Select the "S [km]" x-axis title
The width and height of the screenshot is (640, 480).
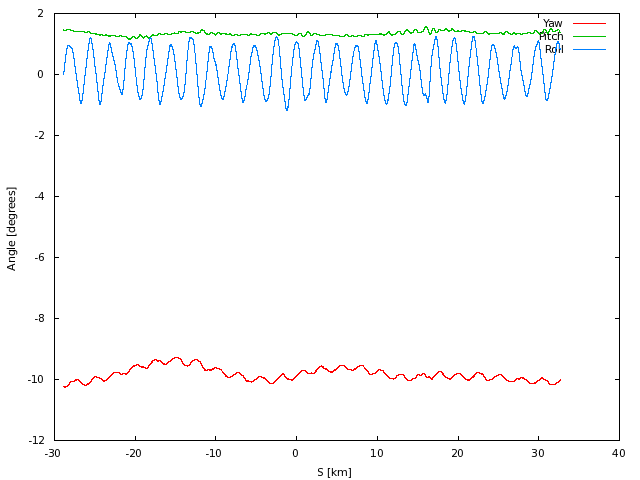pos(334,472)
